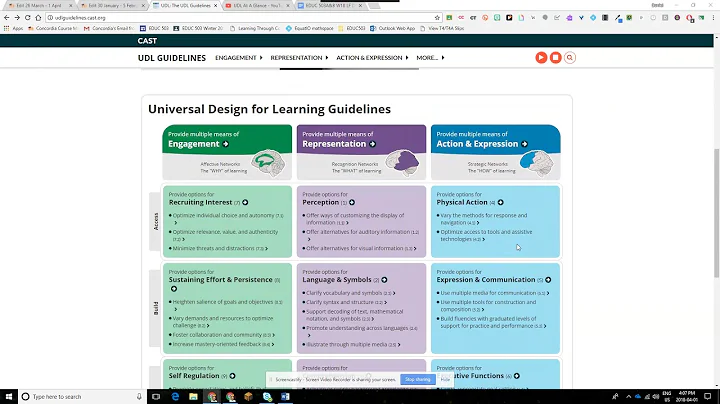
Task: Open Task View on the taskbar
Action: 156,397
